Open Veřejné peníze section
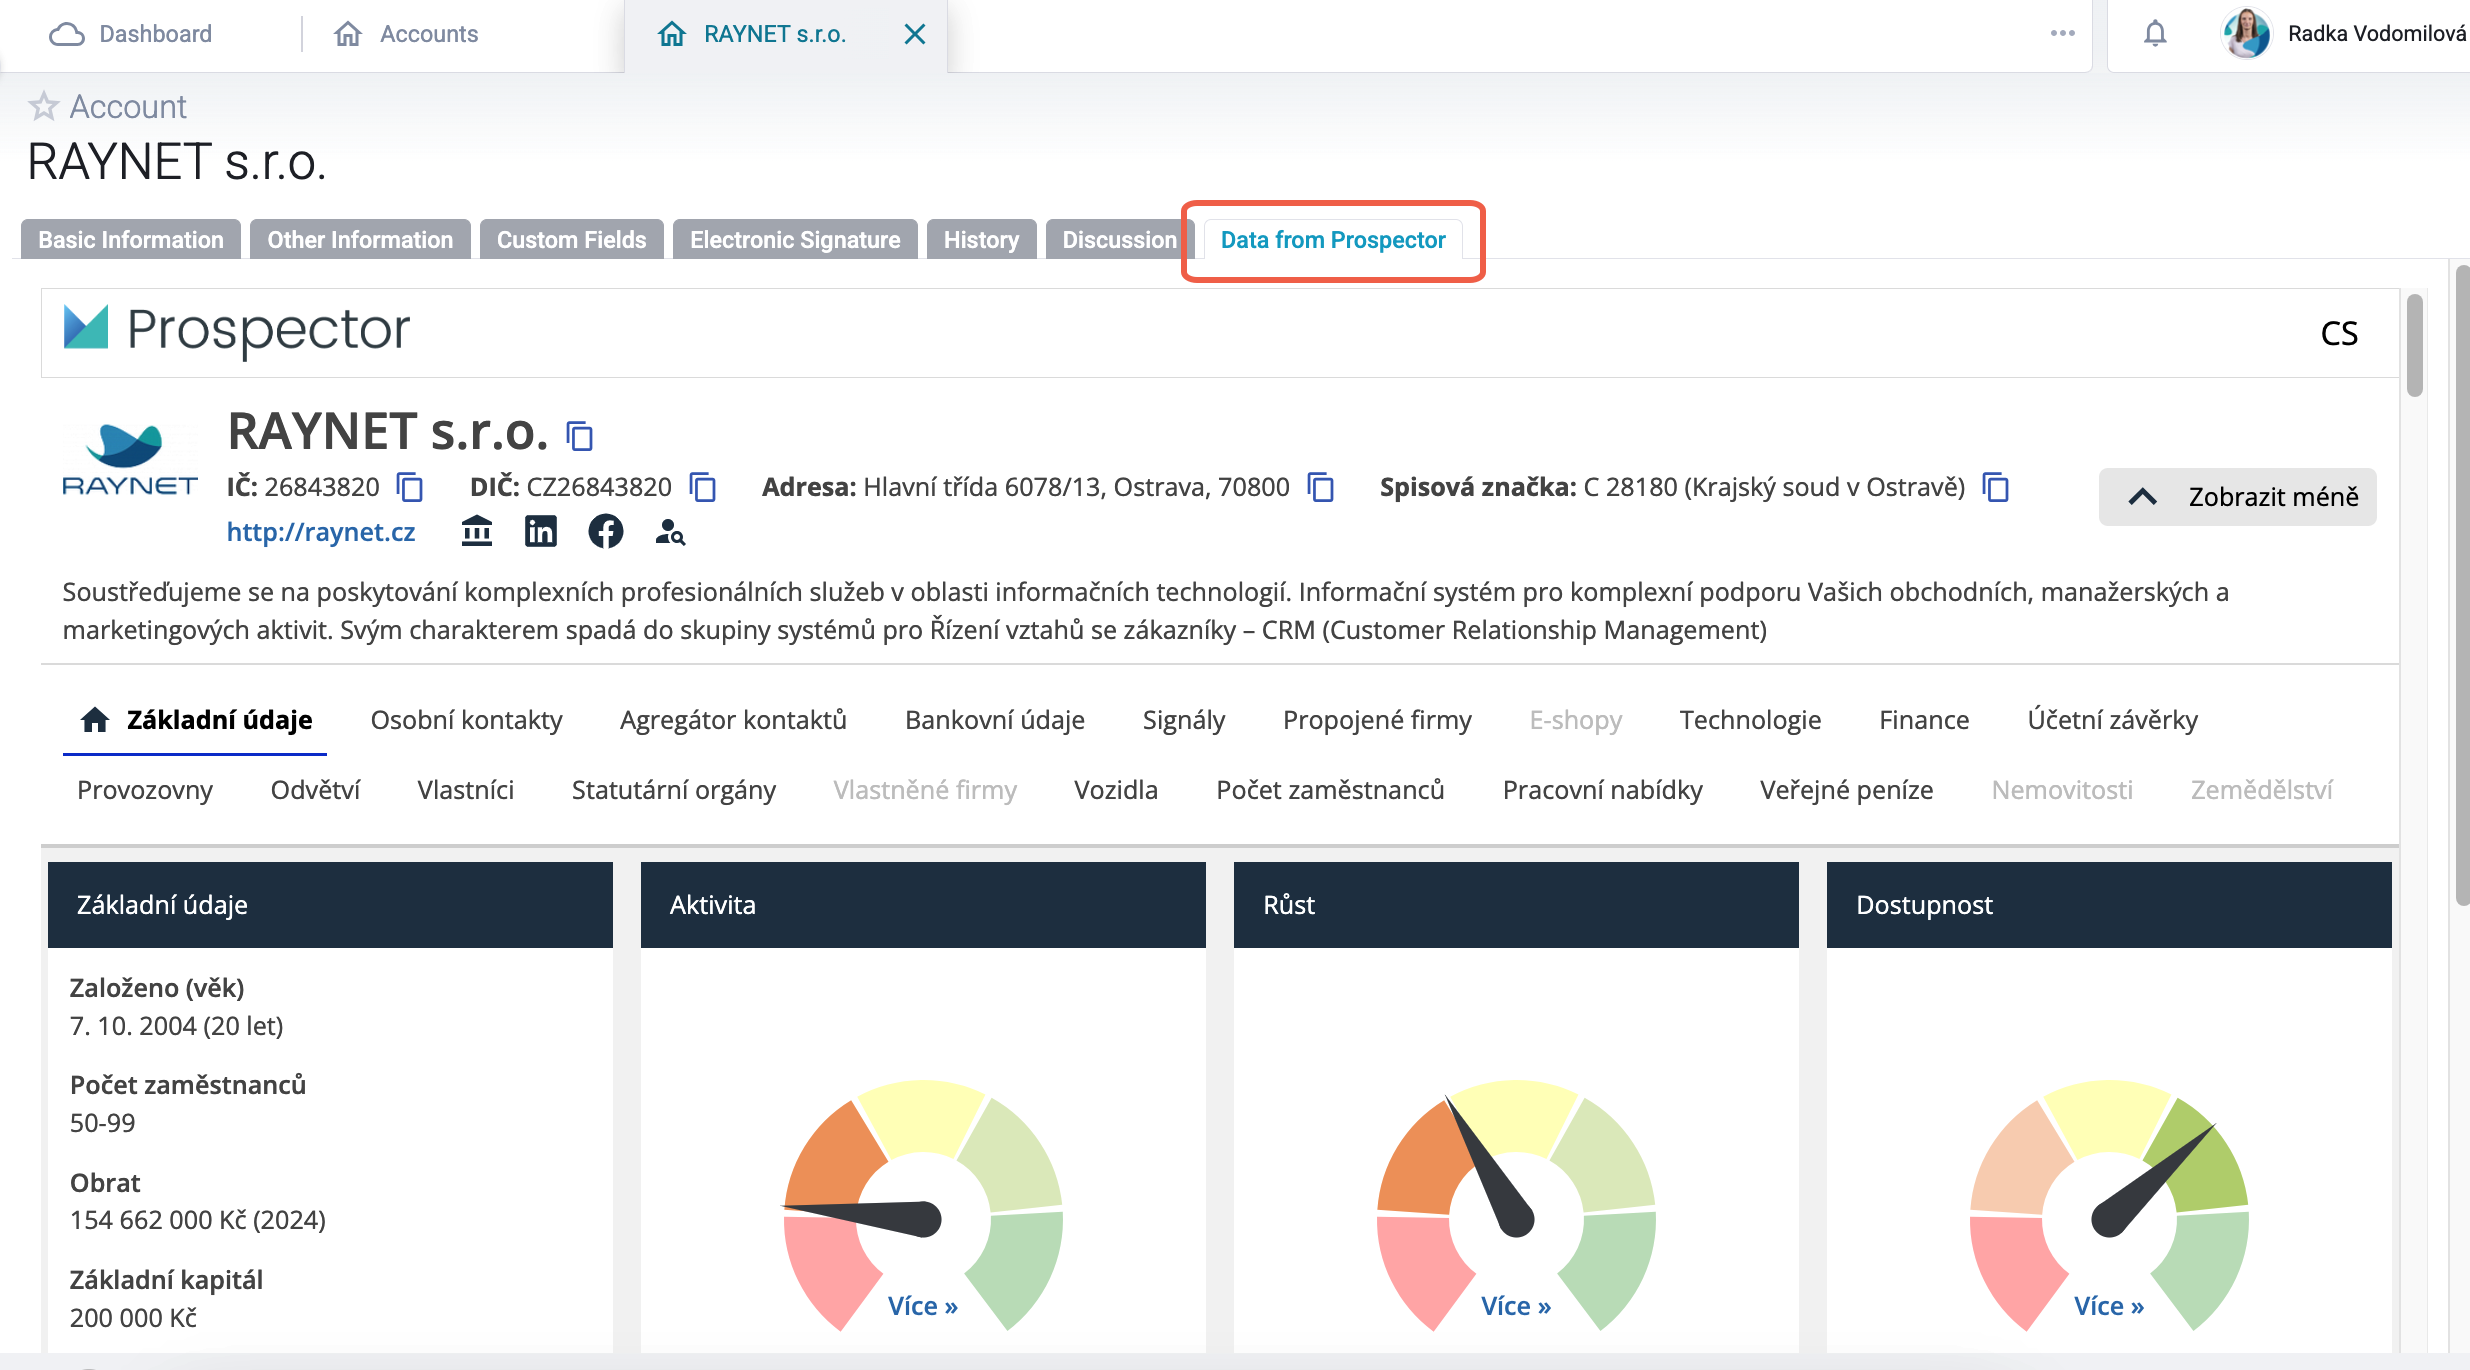Image resolution: width=2470 pixels, height=1370 pixels. (1846, 790)
